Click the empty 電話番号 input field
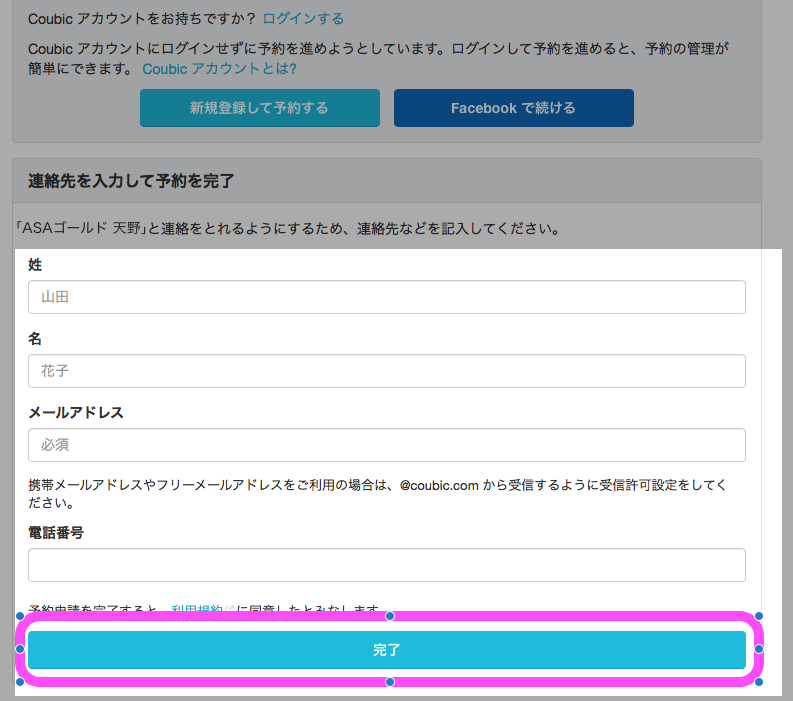This screenshot has height=701, width=793. point(387,565)
